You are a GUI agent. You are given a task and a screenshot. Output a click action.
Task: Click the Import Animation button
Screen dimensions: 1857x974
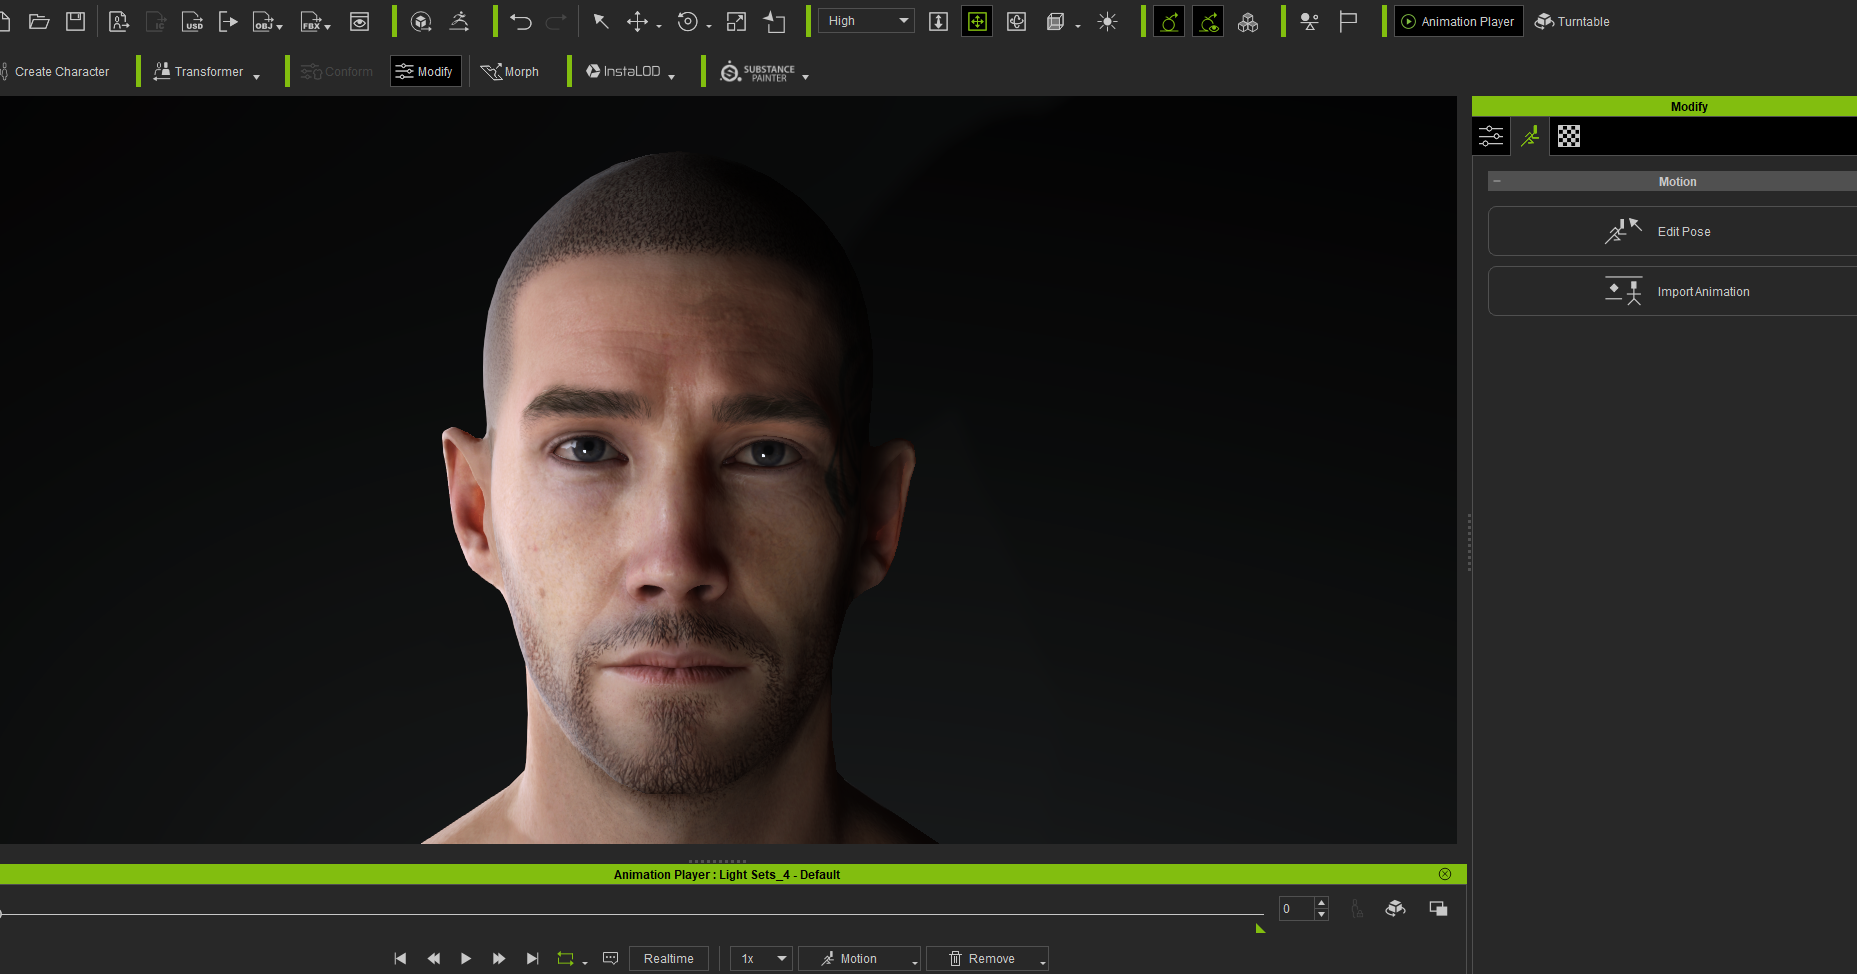(x=1672, y=291)
